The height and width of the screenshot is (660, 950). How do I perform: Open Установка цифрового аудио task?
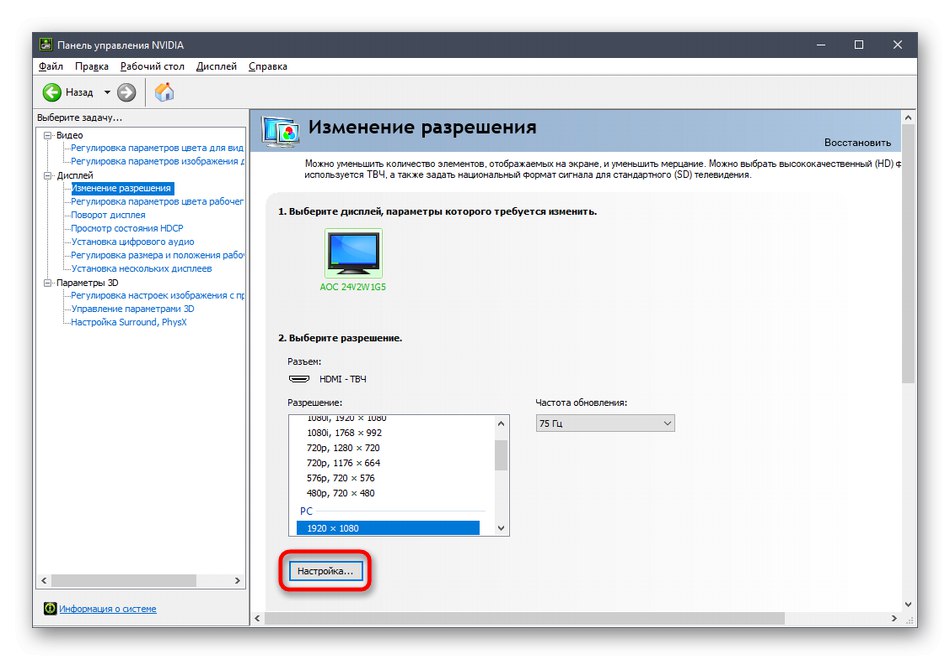pyautogui.click(x=133, y=242)
